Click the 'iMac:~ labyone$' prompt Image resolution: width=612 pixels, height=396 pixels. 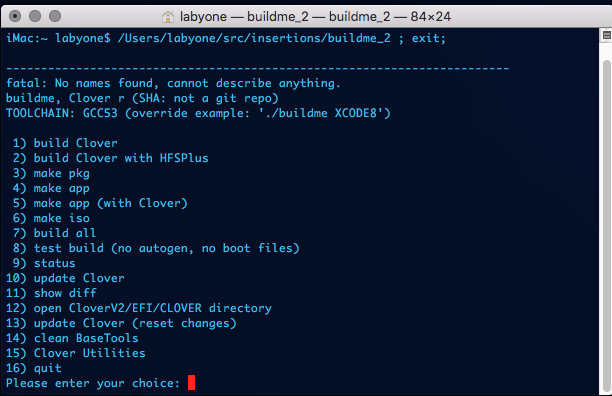(58, 38)
